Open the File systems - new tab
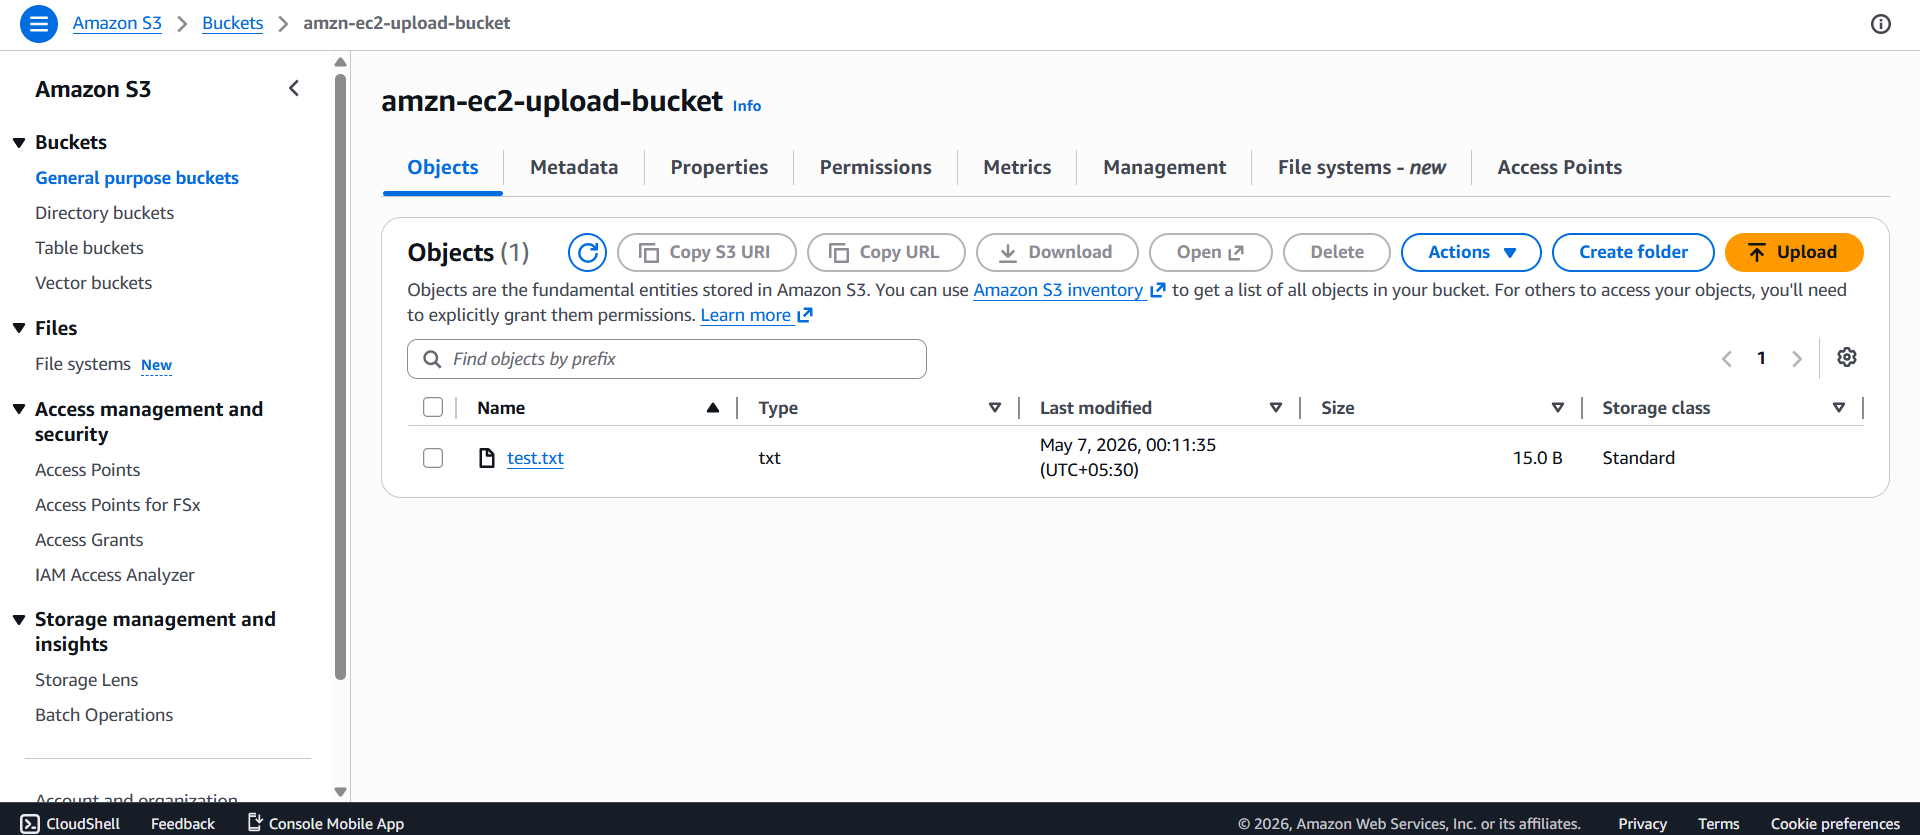The image size is (1920, 835). (x=1361, y=168)
